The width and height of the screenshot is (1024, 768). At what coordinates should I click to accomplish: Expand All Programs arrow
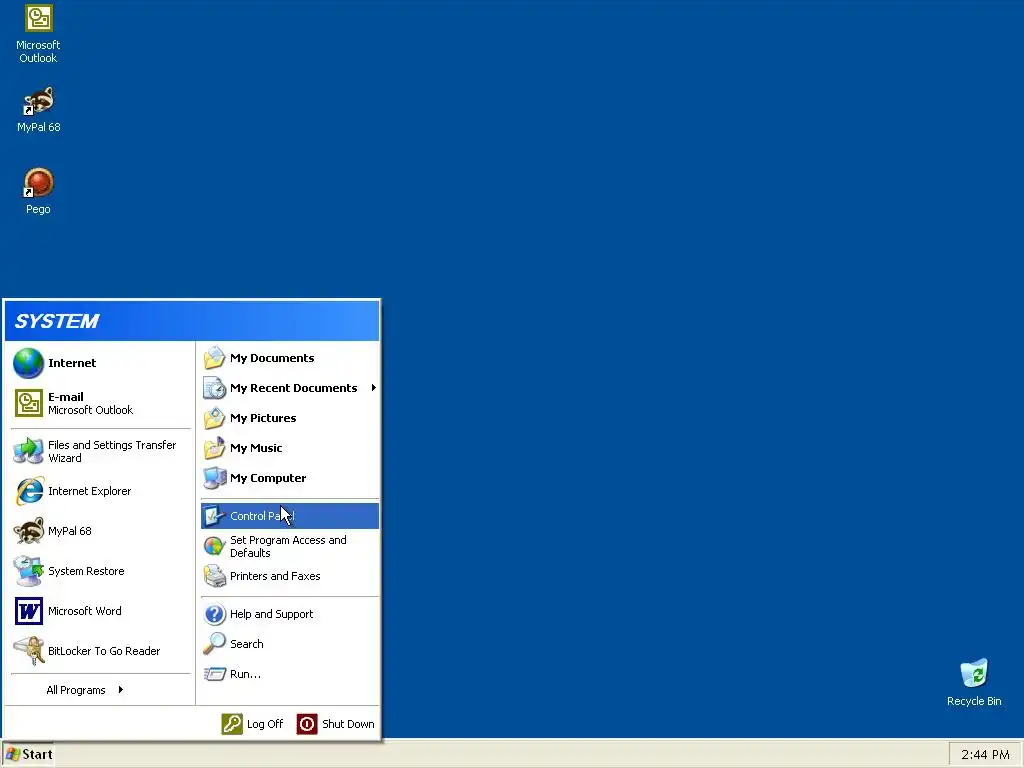(121, 690)
